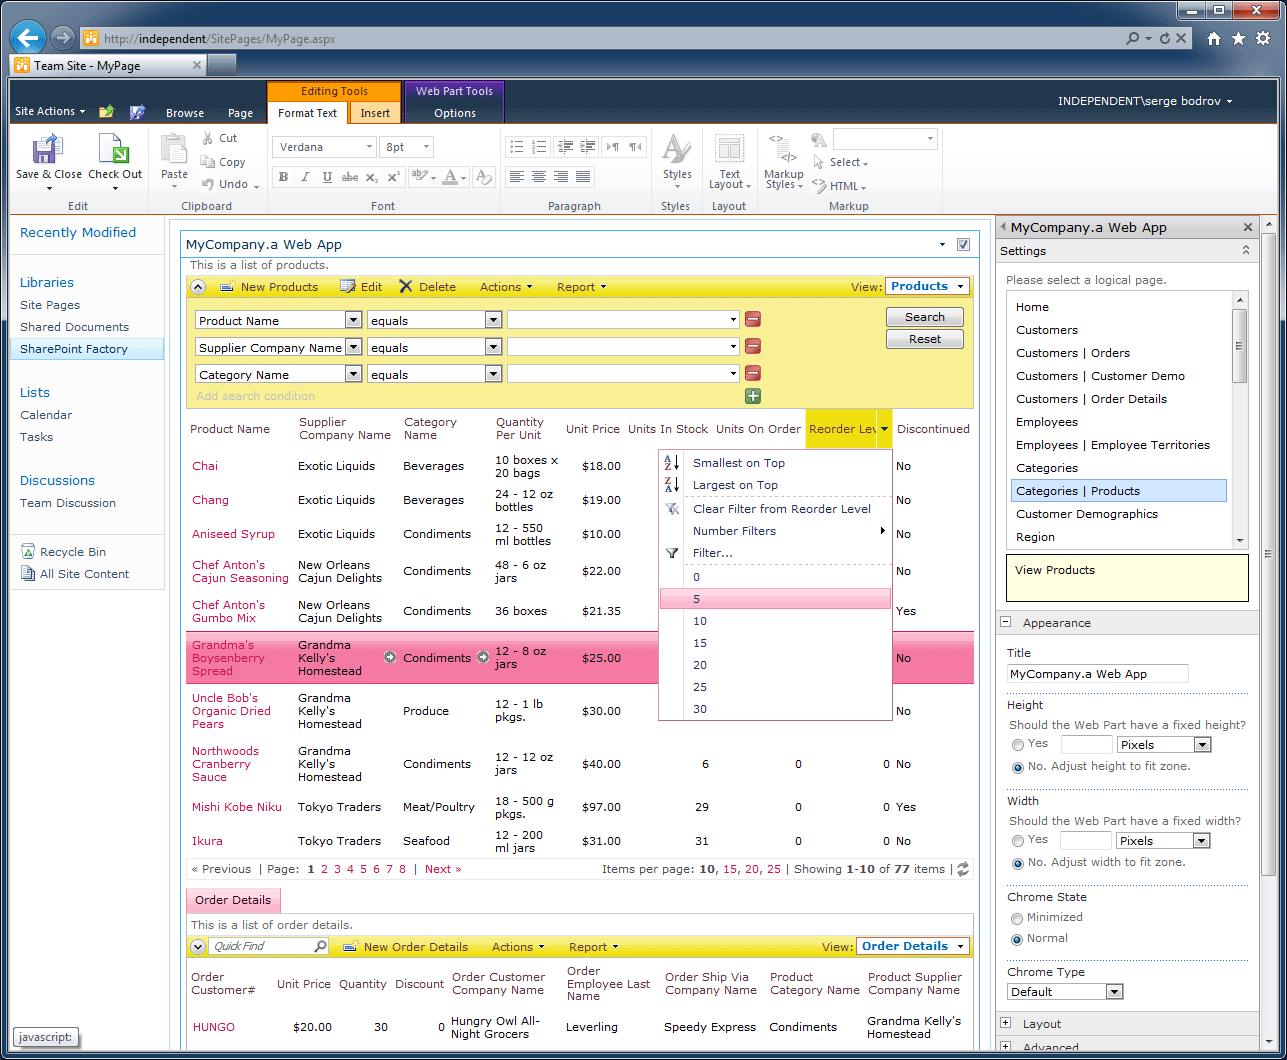Insert a numbered list
Image resolution: width=1287 pixels, height=1060 pixels.
click(x=539, y=147)
